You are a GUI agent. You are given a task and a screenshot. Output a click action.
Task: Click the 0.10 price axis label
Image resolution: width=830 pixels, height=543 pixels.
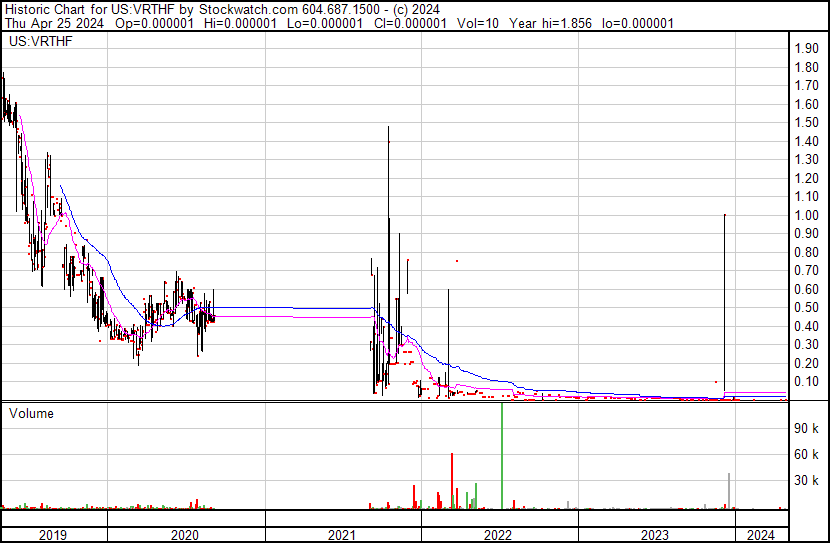(806, 382)
